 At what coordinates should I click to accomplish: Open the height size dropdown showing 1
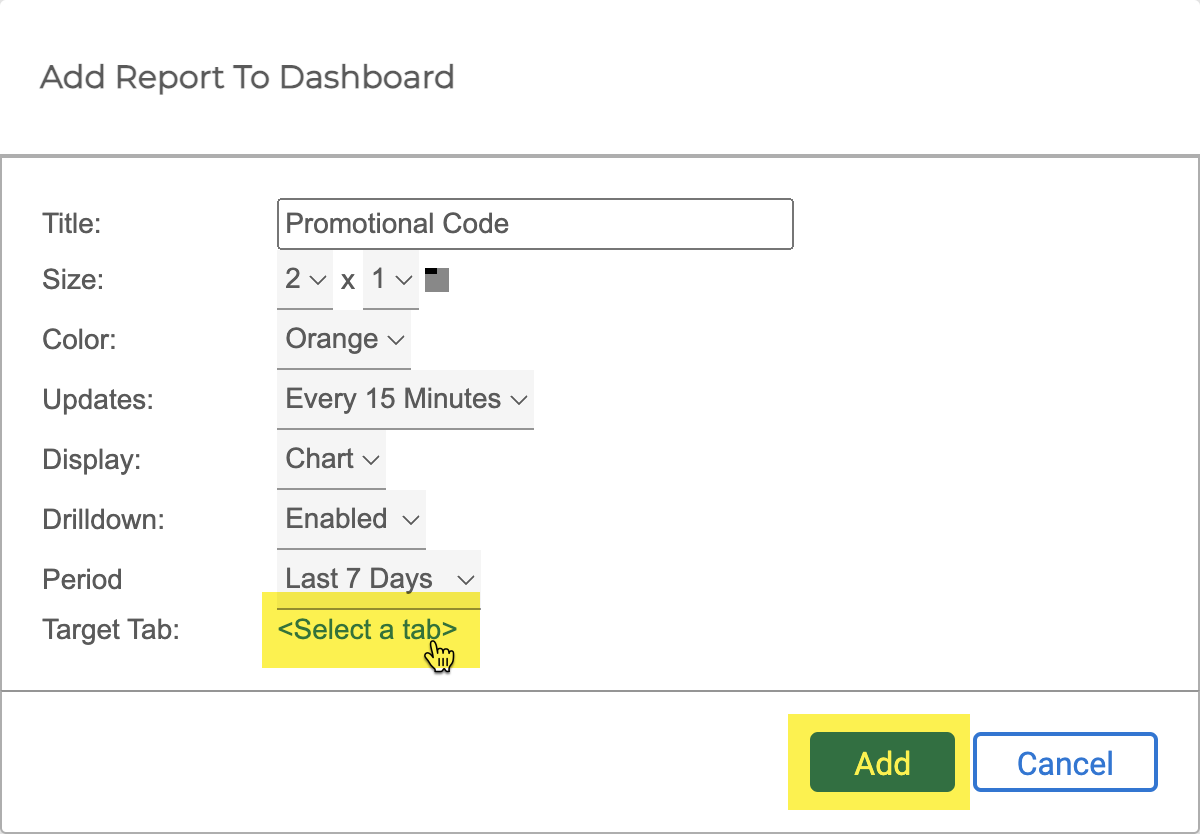click(x=390, y=280)
